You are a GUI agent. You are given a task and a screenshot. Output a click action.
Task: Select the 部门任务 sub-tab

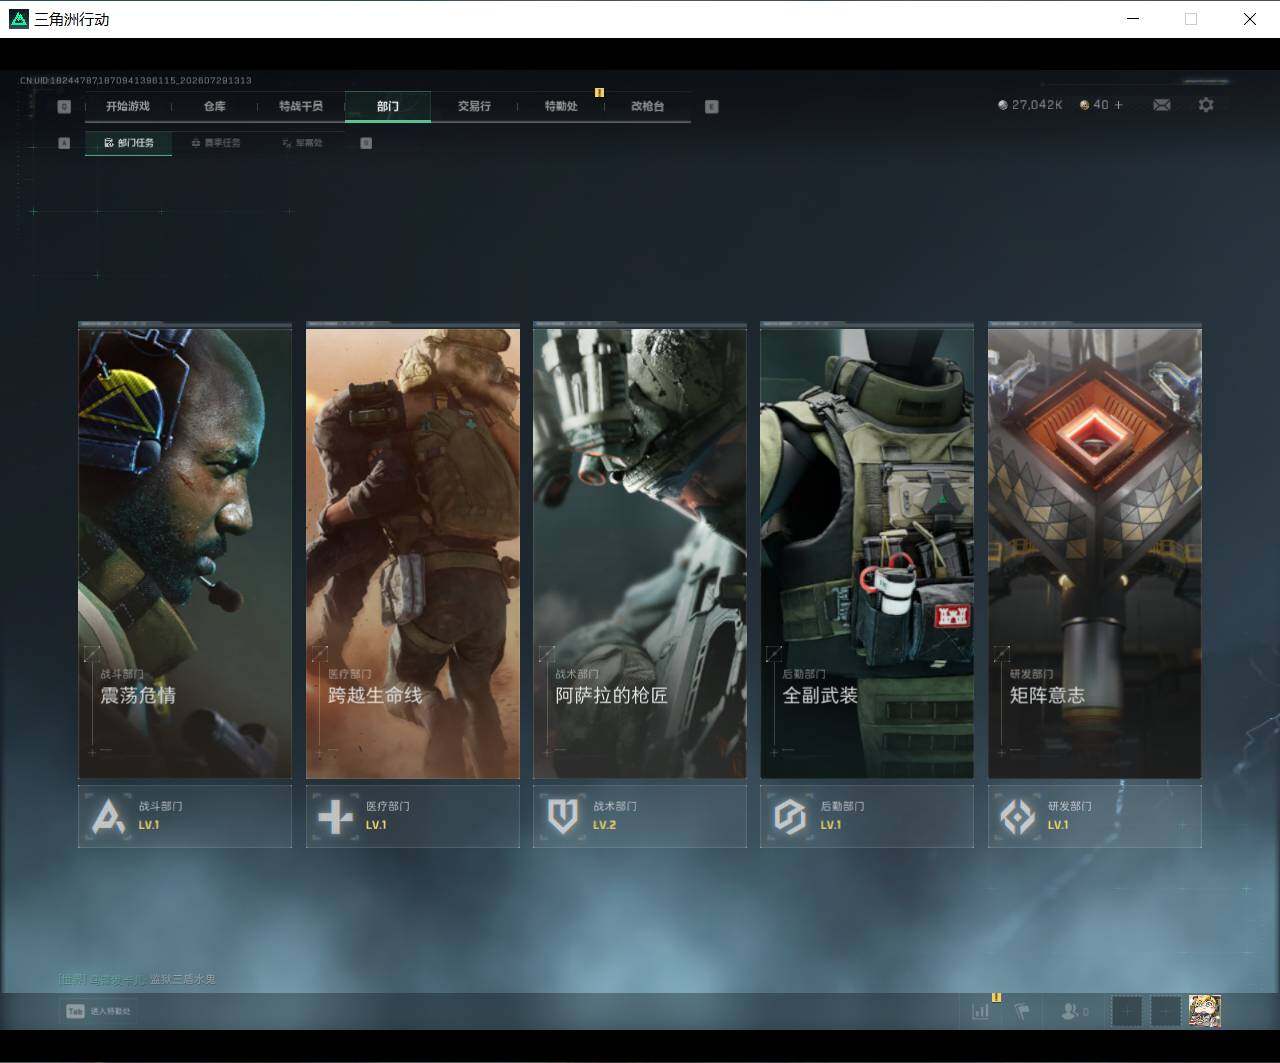click(x=128, y=143)
